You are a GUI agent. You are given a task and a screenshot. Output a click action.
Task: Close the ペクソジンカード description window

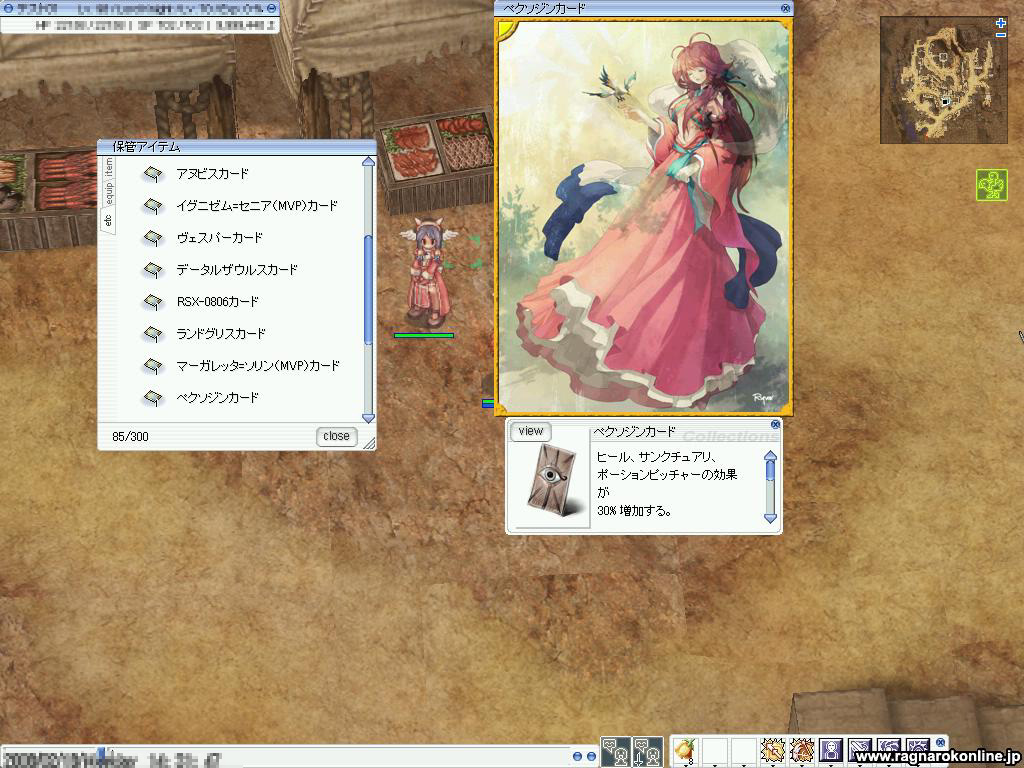point(775,424)
